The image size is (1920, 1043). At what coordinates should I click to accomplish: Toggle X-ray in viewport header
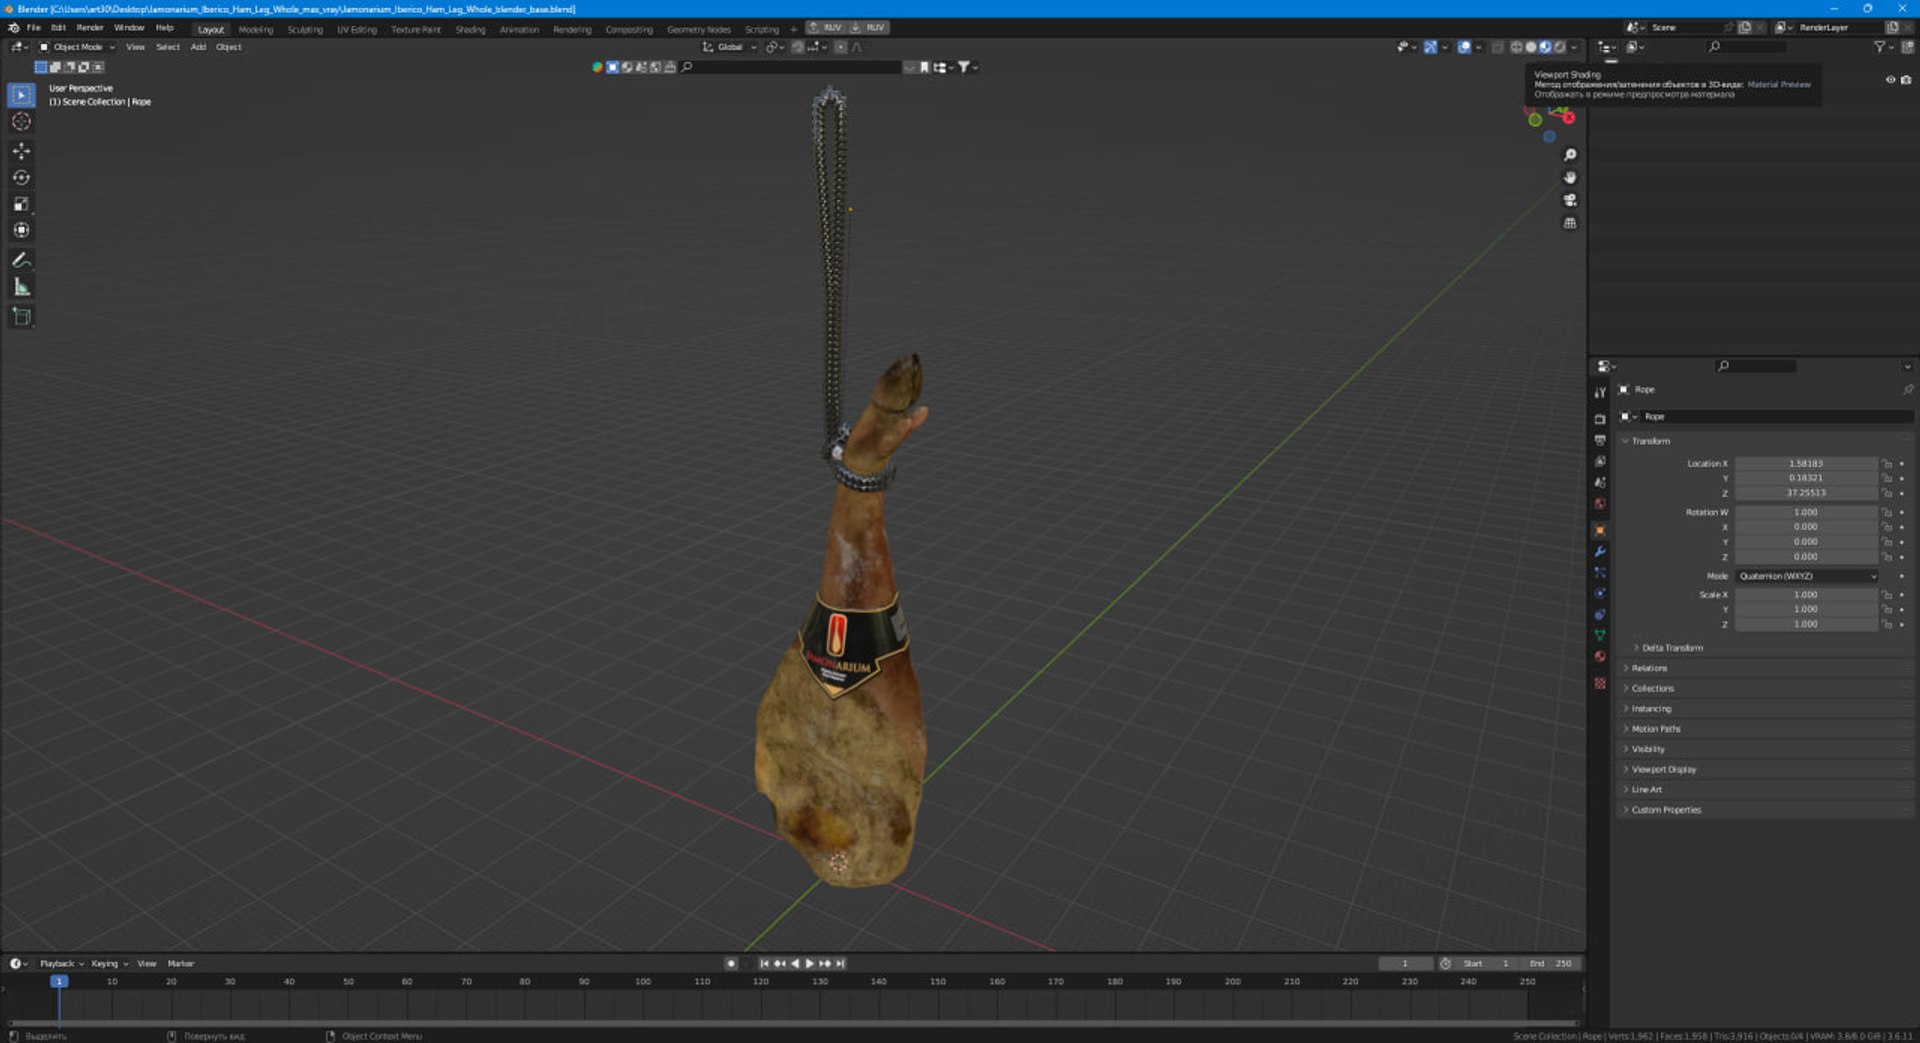1497,47
